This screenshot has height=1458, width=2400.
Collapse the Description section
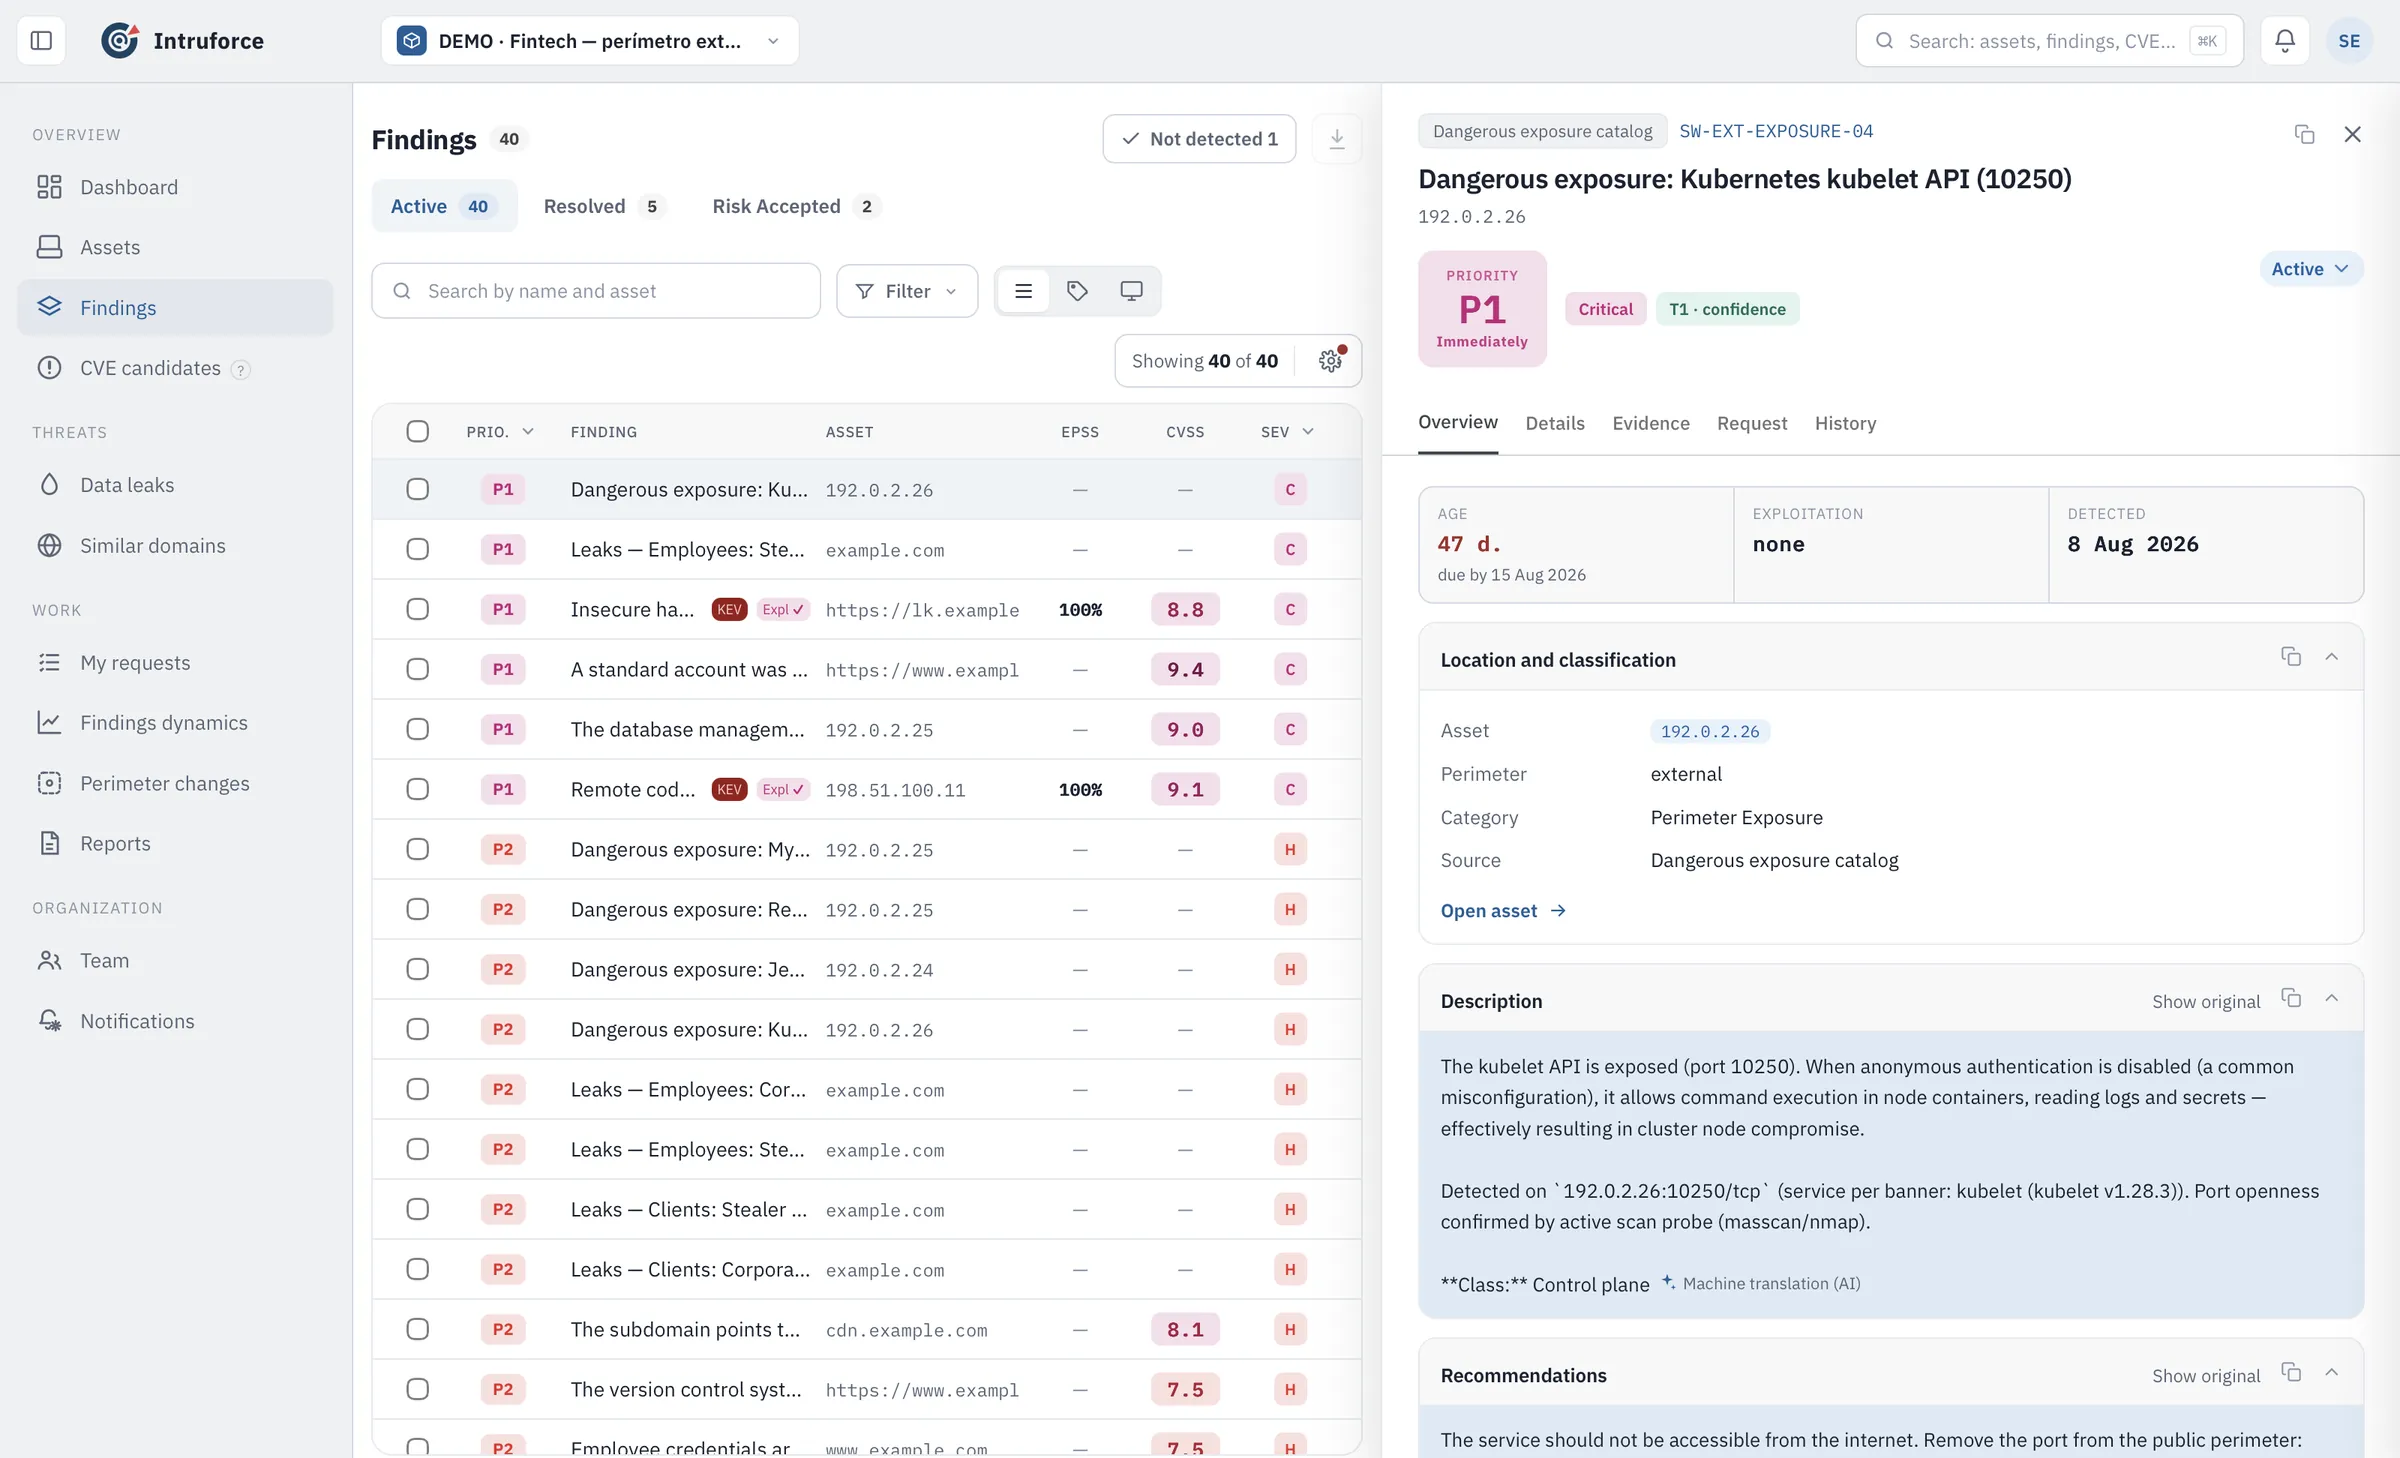click(2331, 998)
